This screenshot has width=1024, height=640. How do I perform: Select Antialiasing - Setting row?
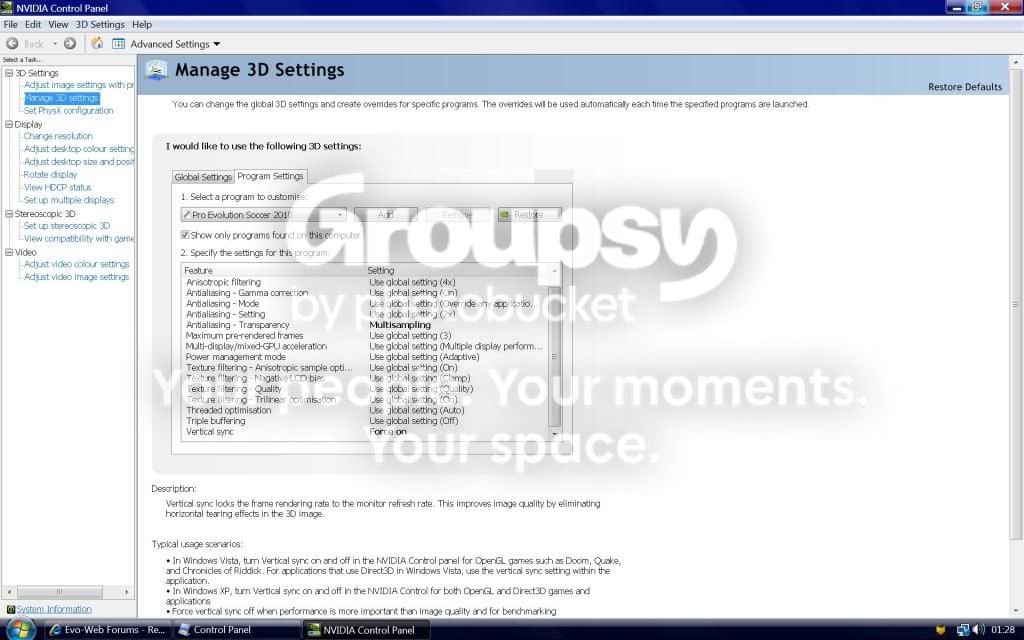pyautogui.click(x=364, y=314)
